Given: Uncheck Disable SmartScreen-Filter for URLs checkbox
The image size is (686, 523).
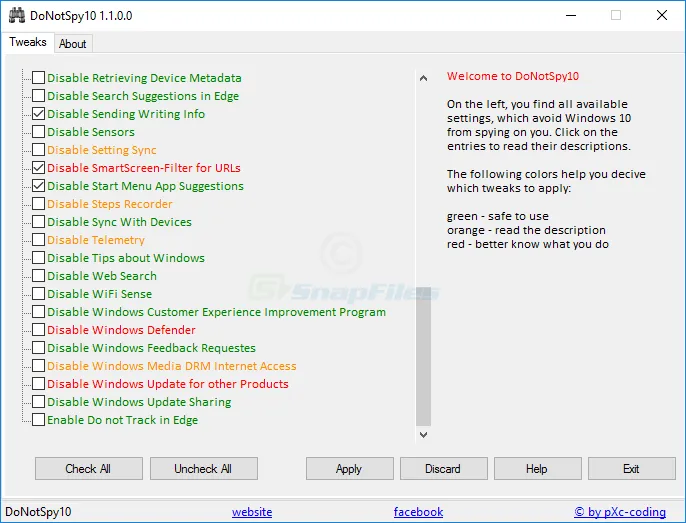Looking at the screenshot, I should [38, 168].
